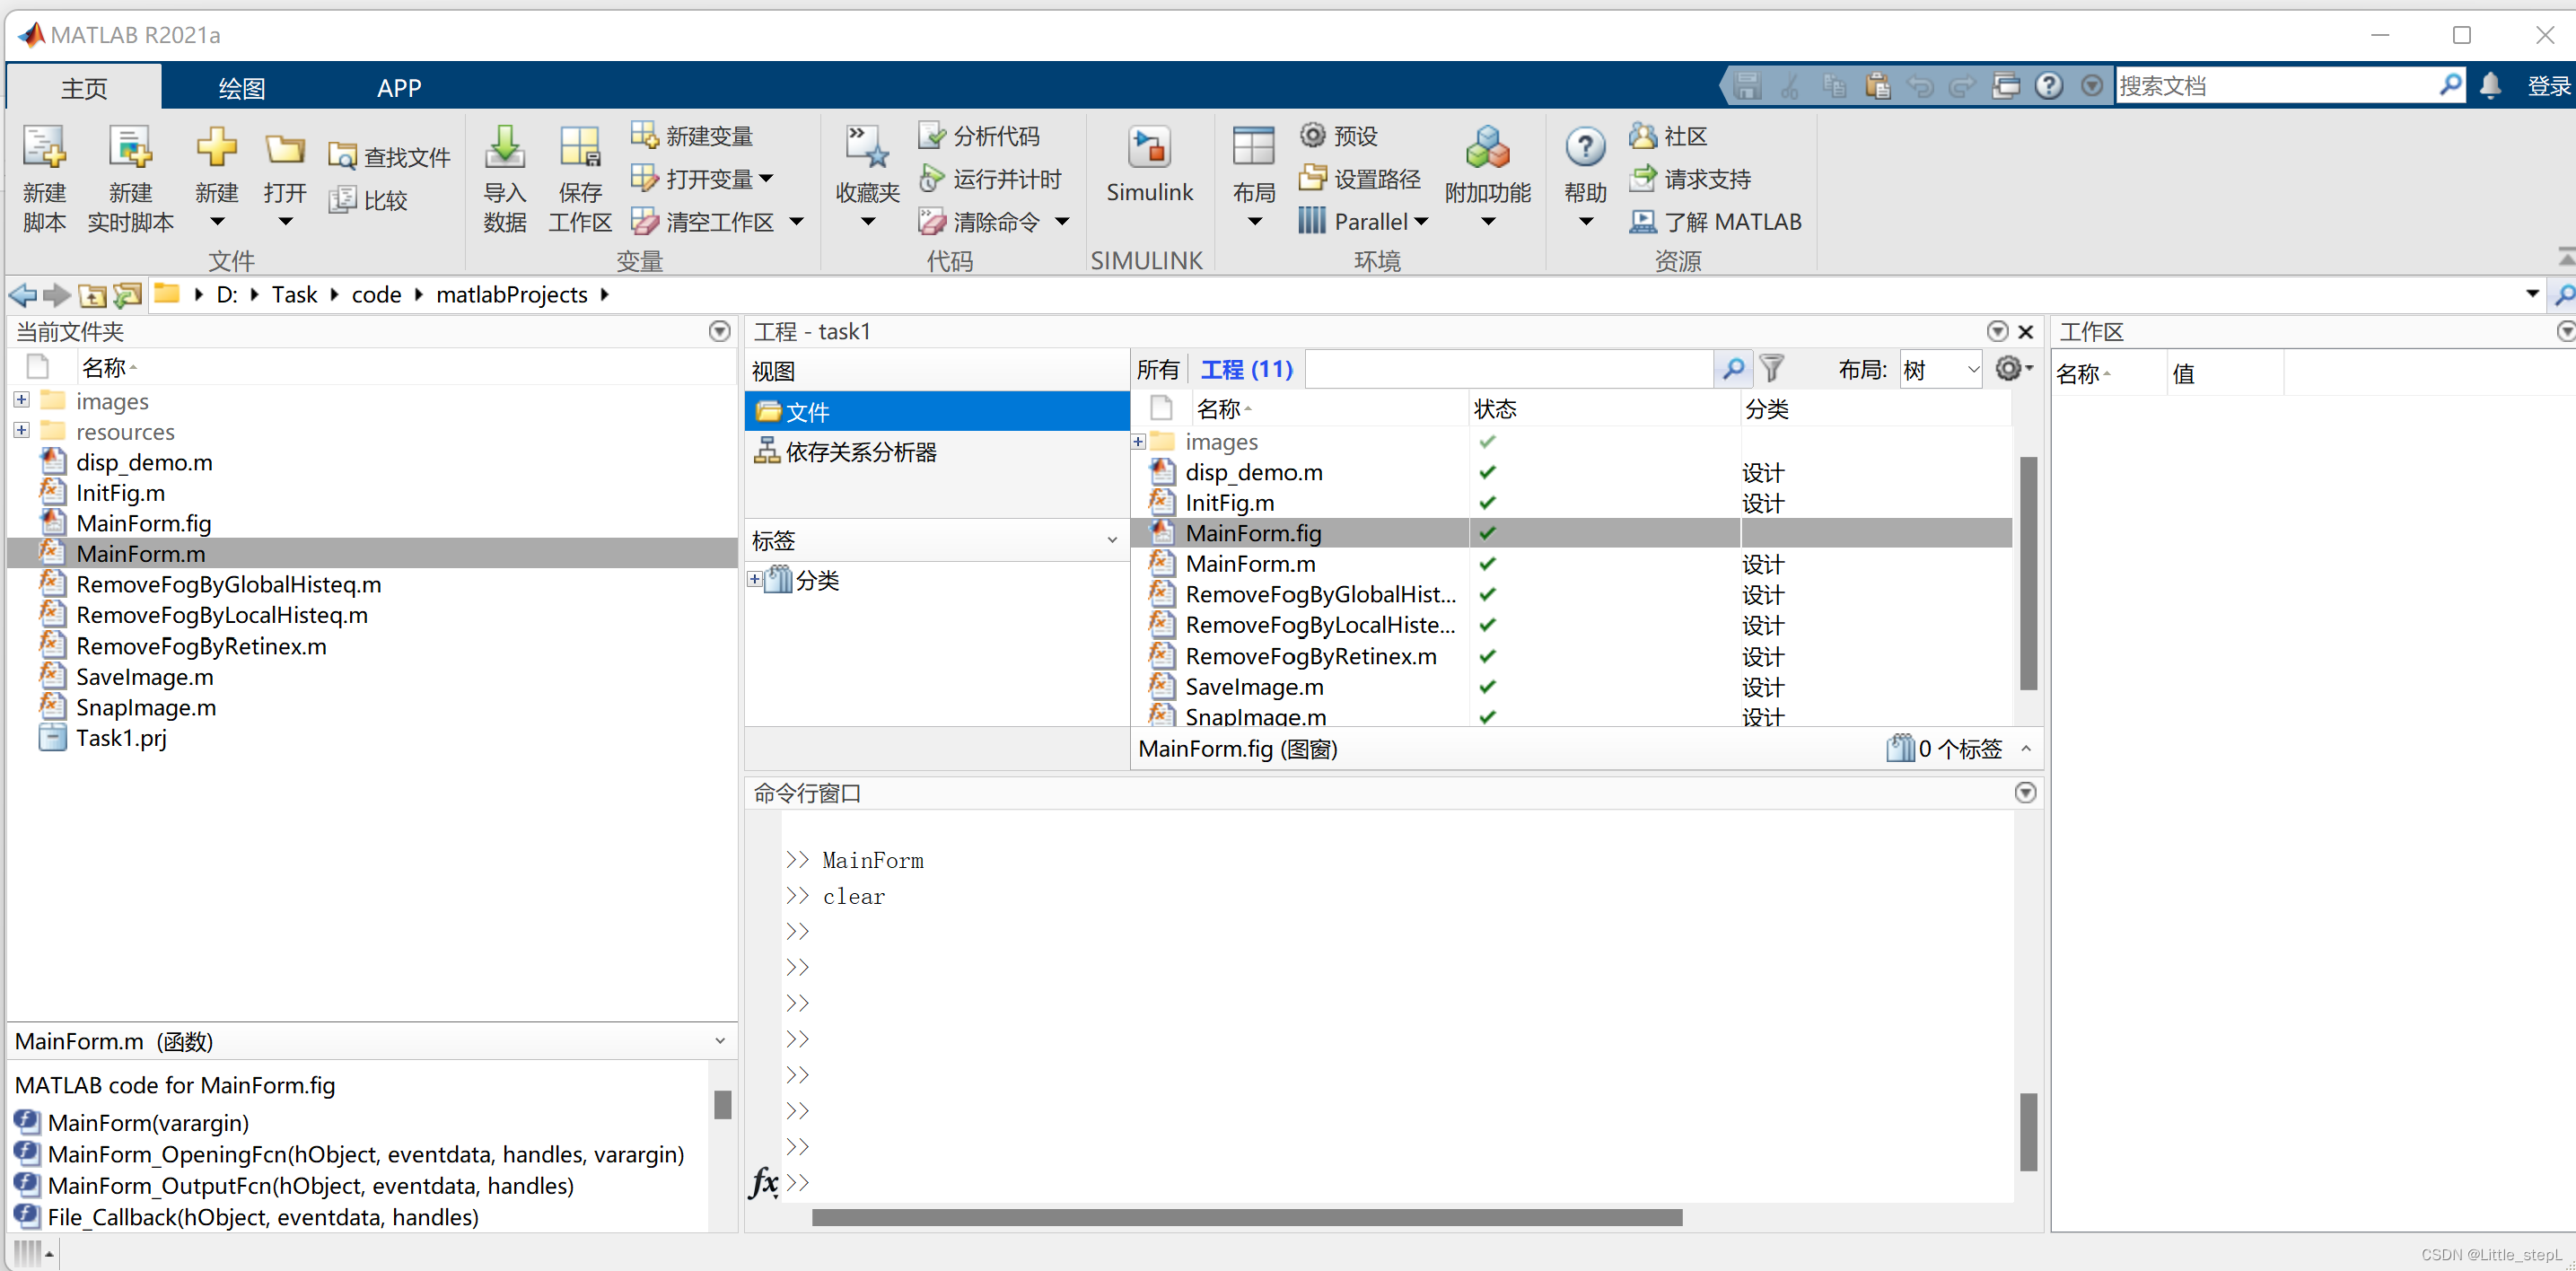Expand the images folder in current folder panel
Screen dimensions: 2576x1271
pyautogui.click(x=21, y=400)
